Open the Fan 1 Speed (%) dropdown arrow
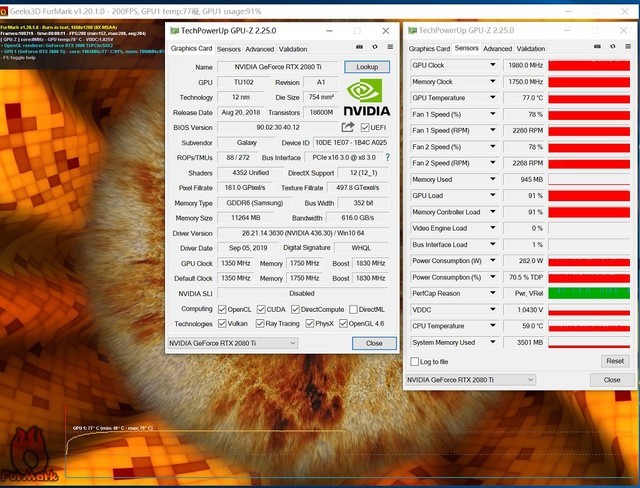This screenshot has width=640, height=488. click(493, 114)
